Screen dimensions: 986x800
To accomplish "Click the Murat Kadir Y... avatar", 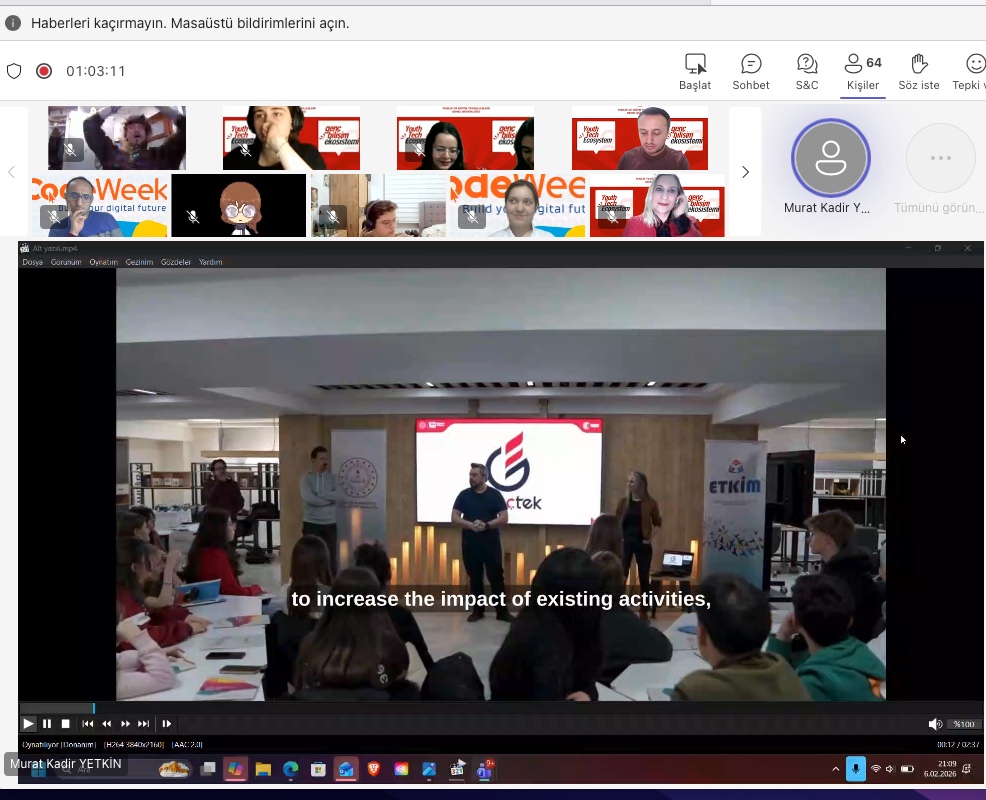I will pyautogui.click(x=830, y=159).
